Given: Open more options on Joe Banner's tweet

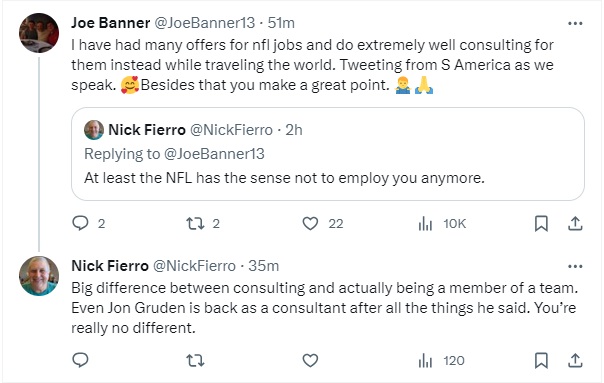Looking at the screenshot, I should (575, 24).
